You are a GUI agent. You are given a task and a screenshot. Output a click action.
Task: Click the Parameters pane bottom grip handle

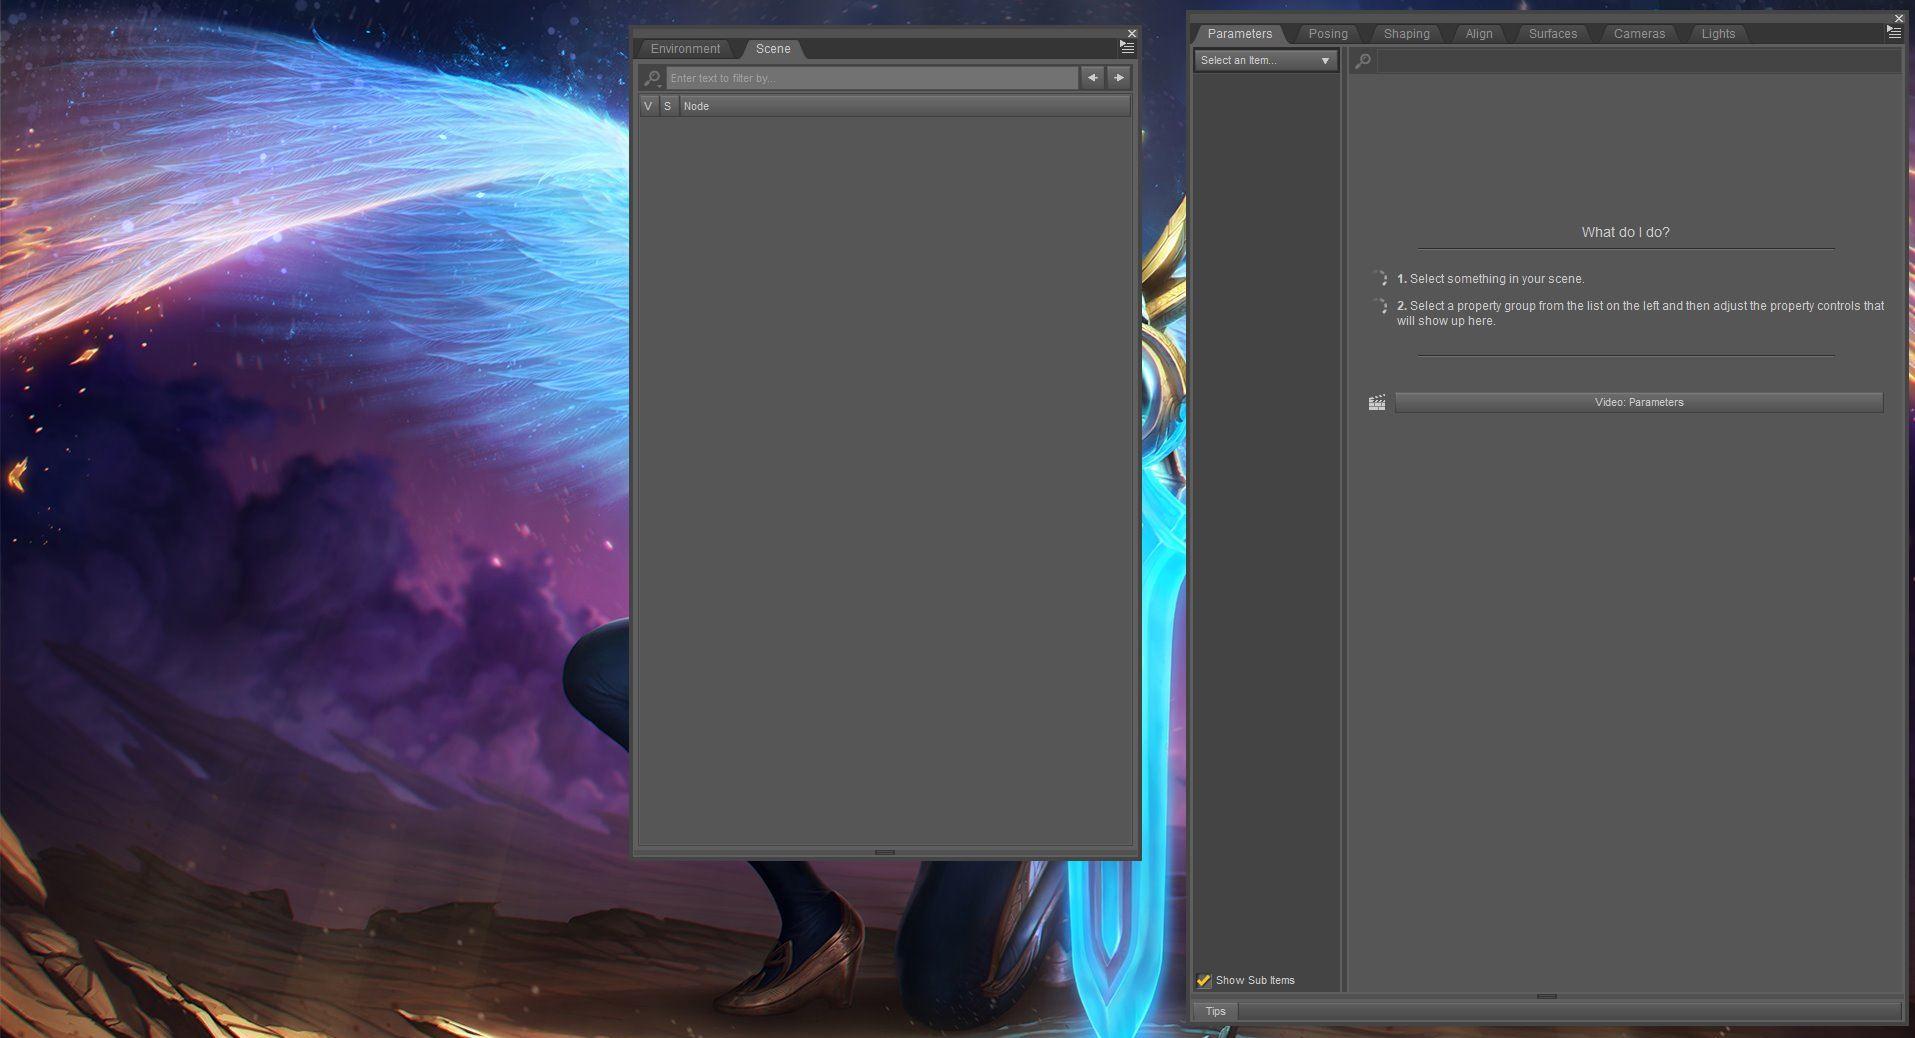click(x=1547, y=996)
